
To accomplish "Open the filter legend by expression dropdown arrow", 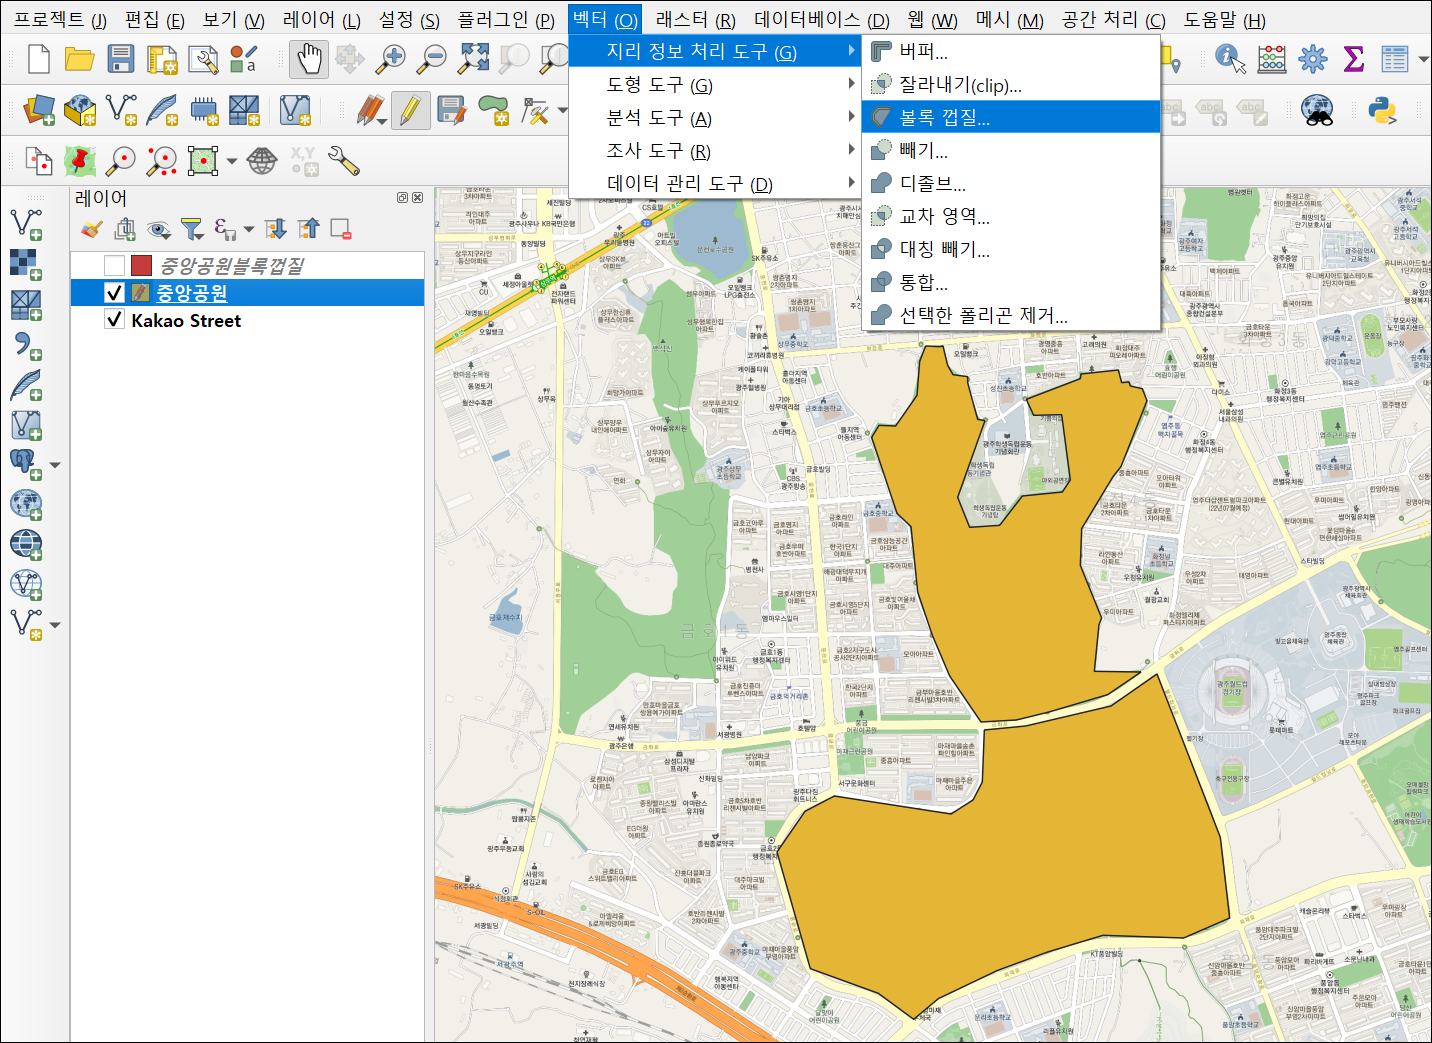I will pyautogui.click(x=249, y=230).
